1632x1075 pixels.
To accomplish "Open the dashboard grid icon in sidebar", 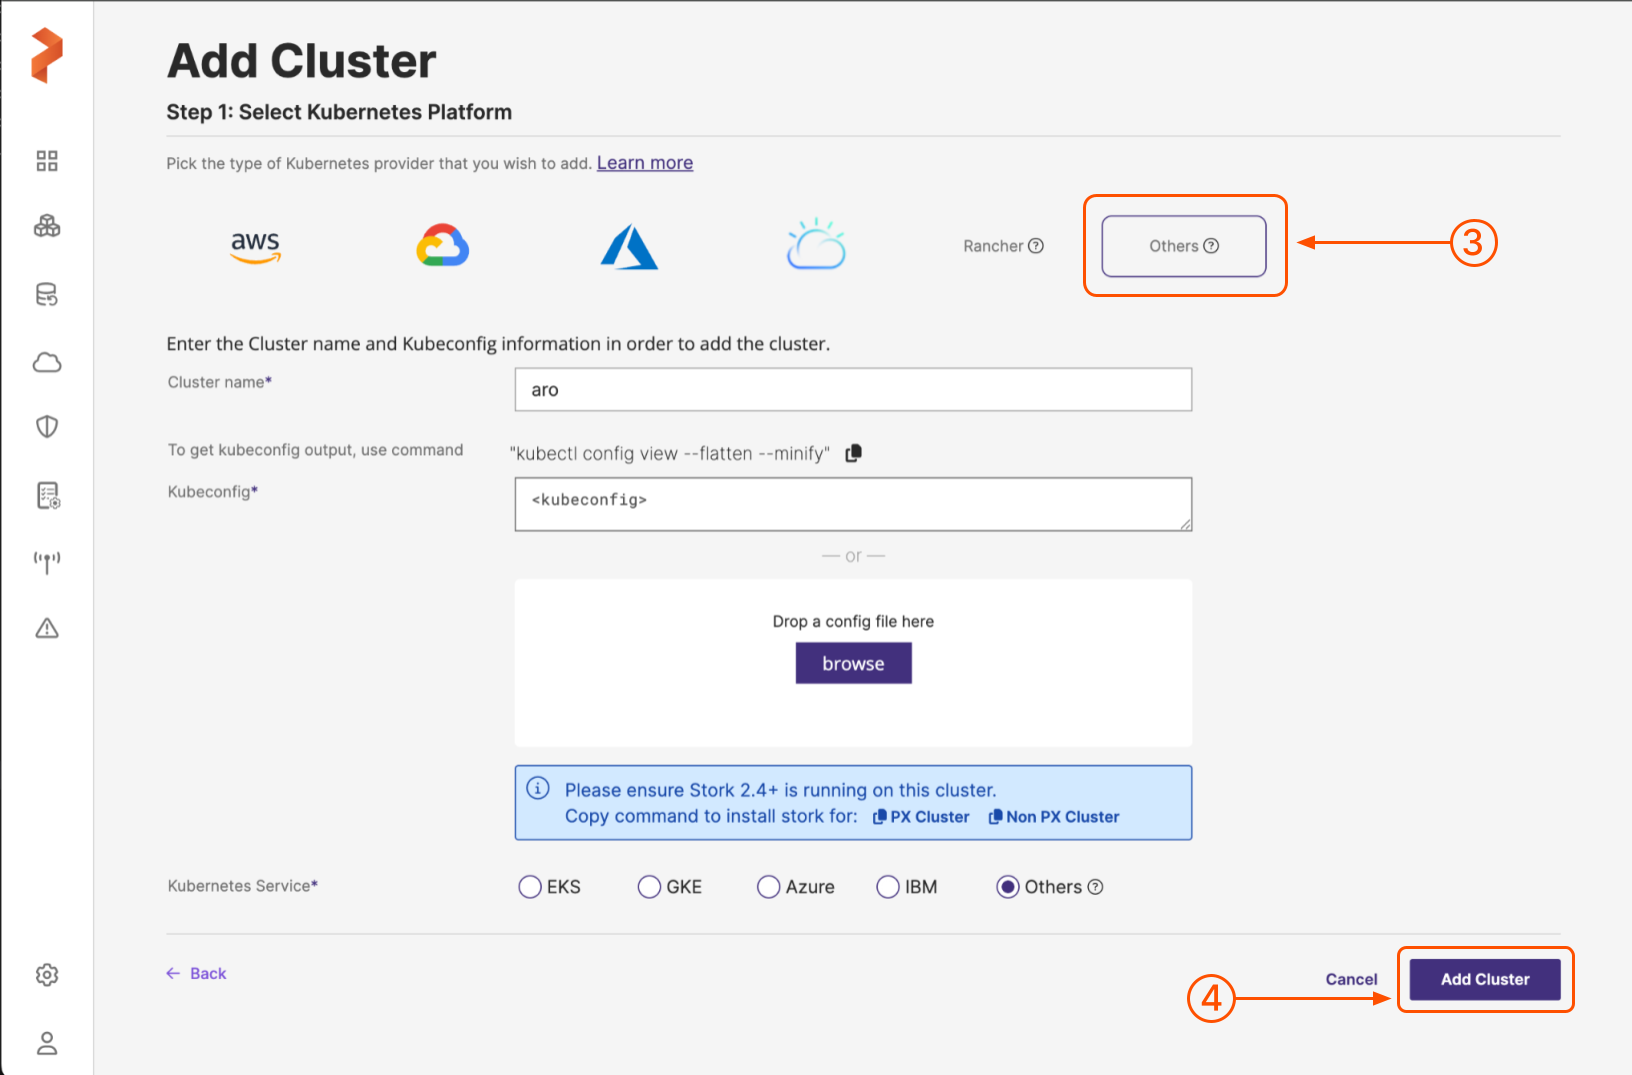I will 47,161.
